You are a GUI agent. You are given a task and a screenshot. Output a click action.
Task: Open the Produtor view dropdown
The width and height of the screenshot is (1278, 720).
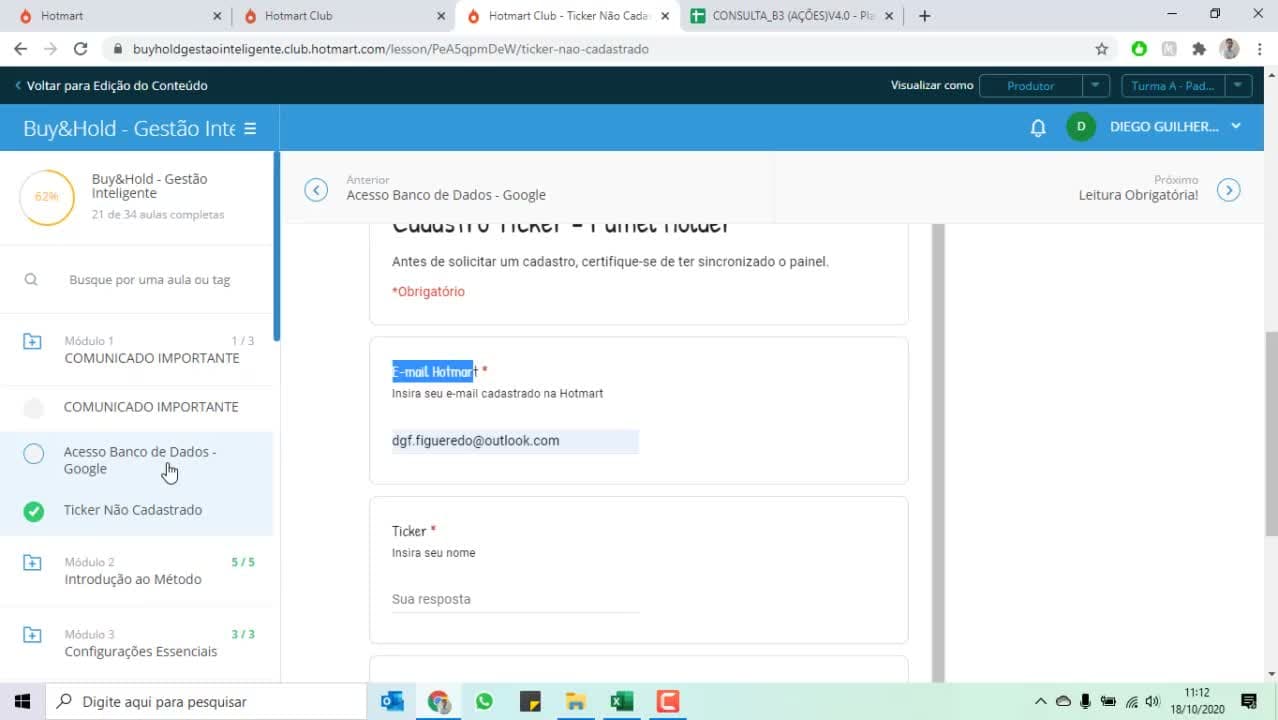pyautogui.click(x=1044, y=86)
